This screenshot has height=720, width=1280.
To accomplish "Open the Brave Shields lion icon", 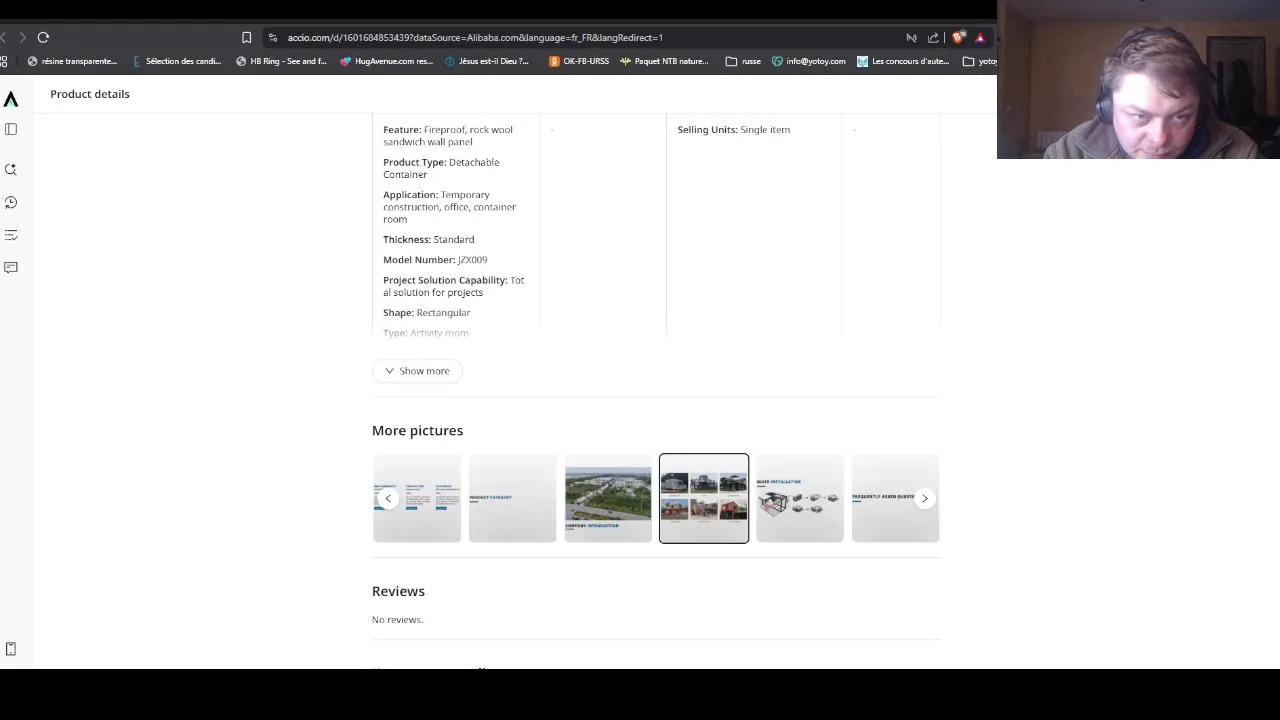I will click(x=959, y=37).
